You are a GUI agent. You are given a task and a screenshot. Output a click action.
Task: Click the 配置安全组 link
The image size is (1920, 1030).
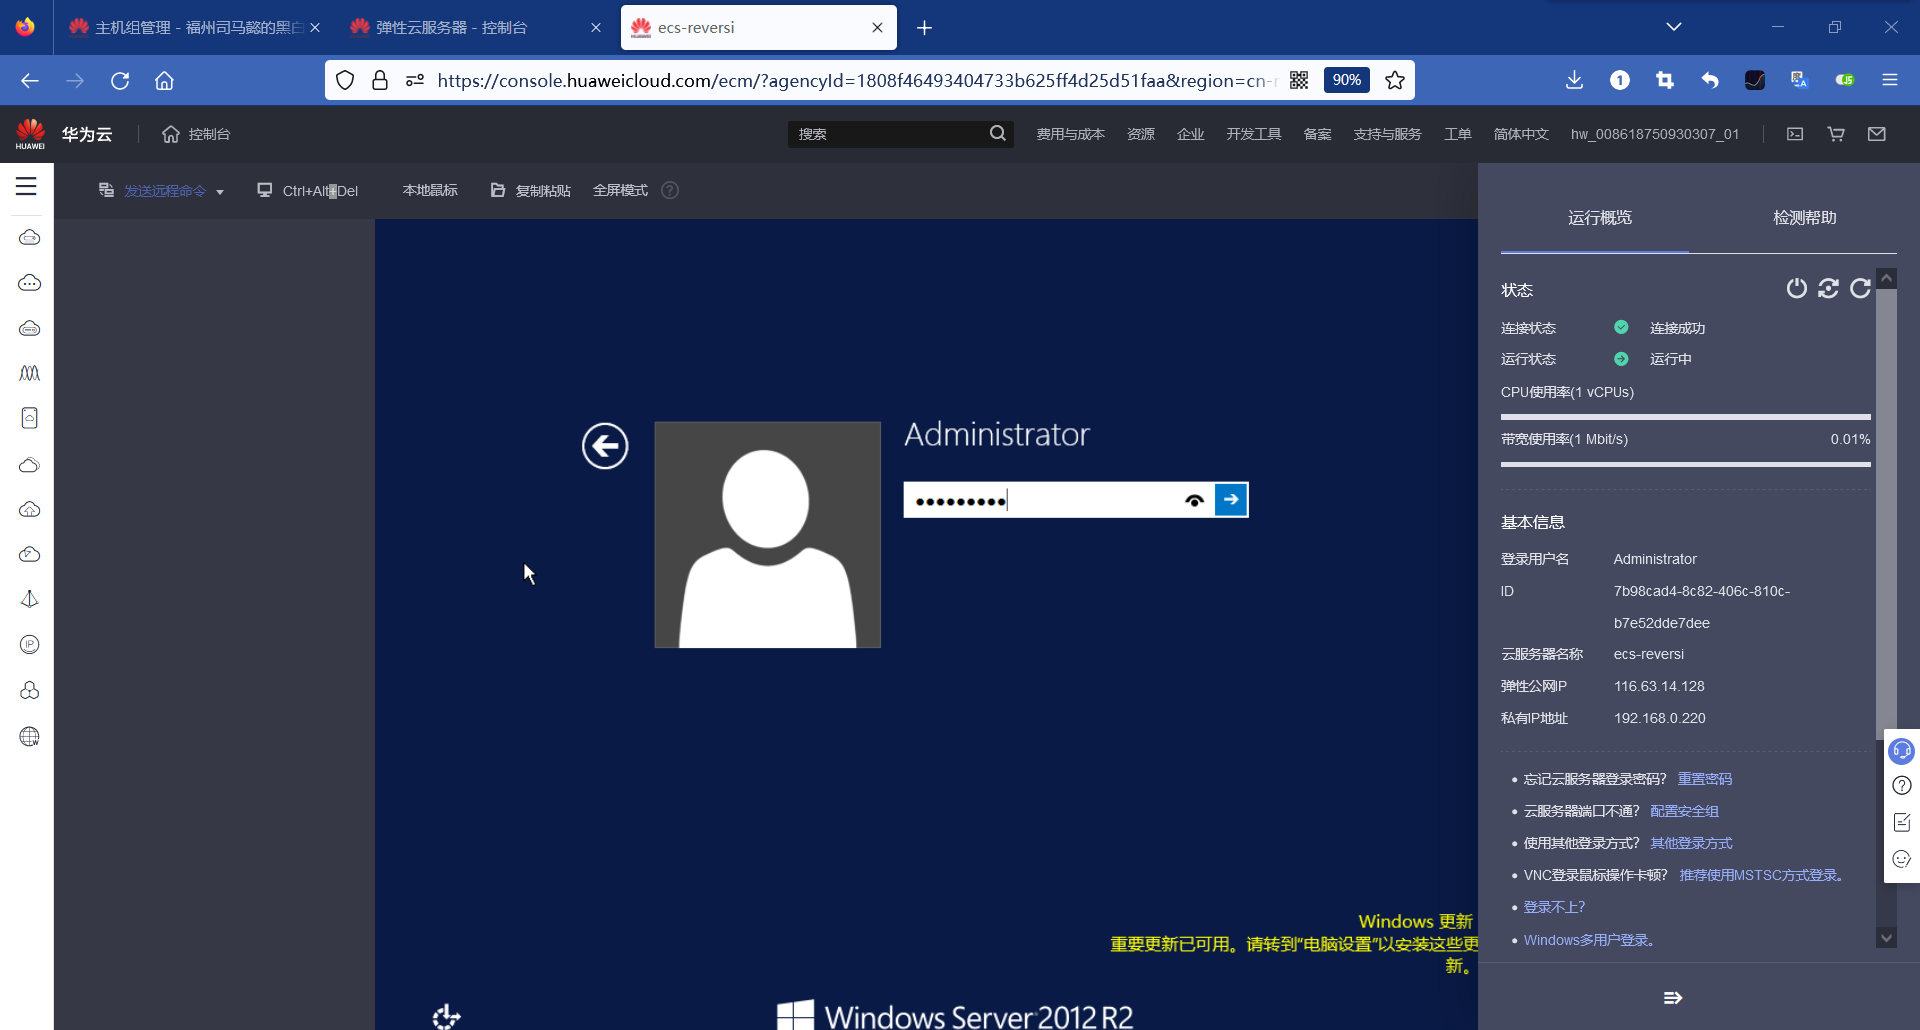click(1684, 811)
